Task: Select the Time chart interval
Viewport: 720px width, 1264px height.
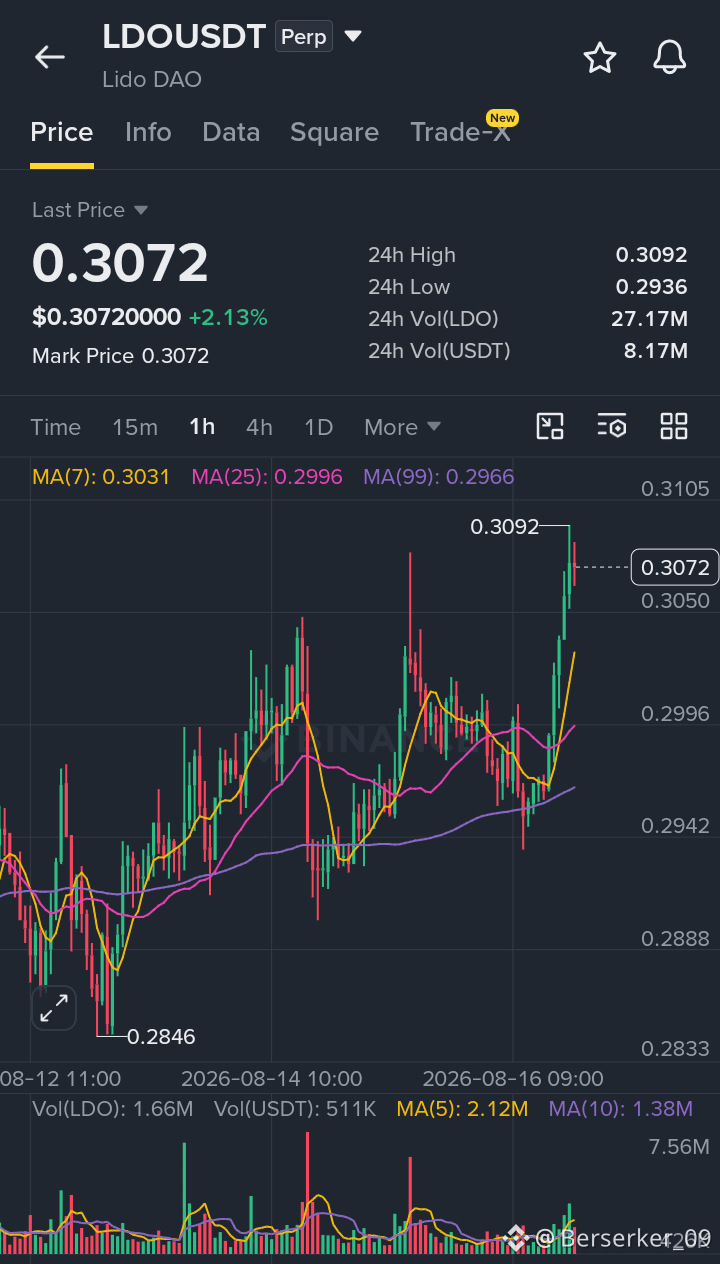Action: point(56,427)
